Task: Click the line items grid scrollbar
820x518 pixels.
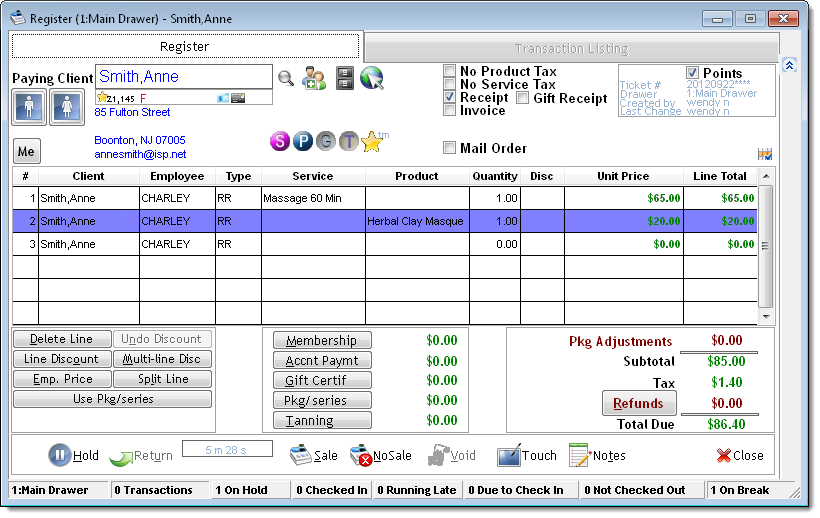Action: (766, 245)
